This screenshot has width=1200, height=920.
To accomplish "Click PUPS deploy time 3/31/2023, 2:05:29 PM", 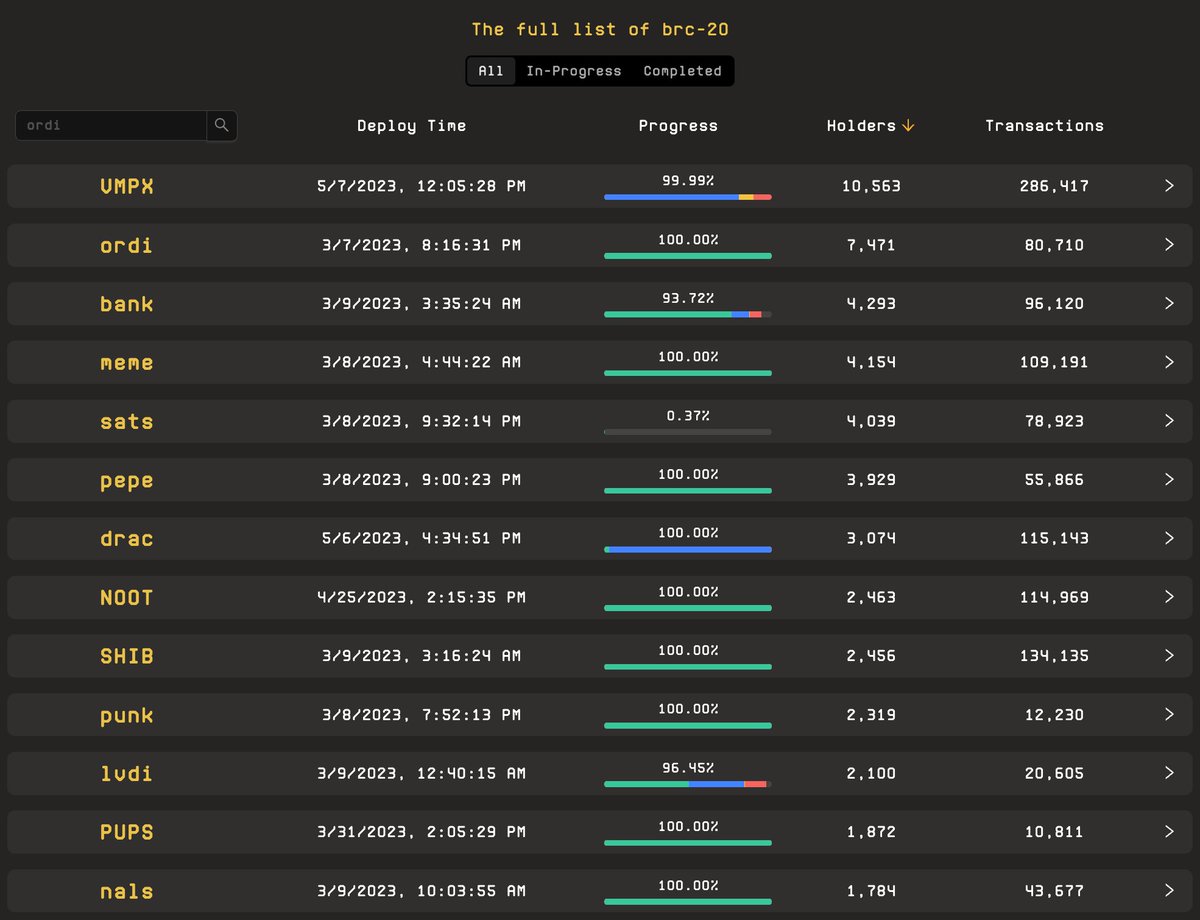I will pyautogui.click(x=421, y=832).
